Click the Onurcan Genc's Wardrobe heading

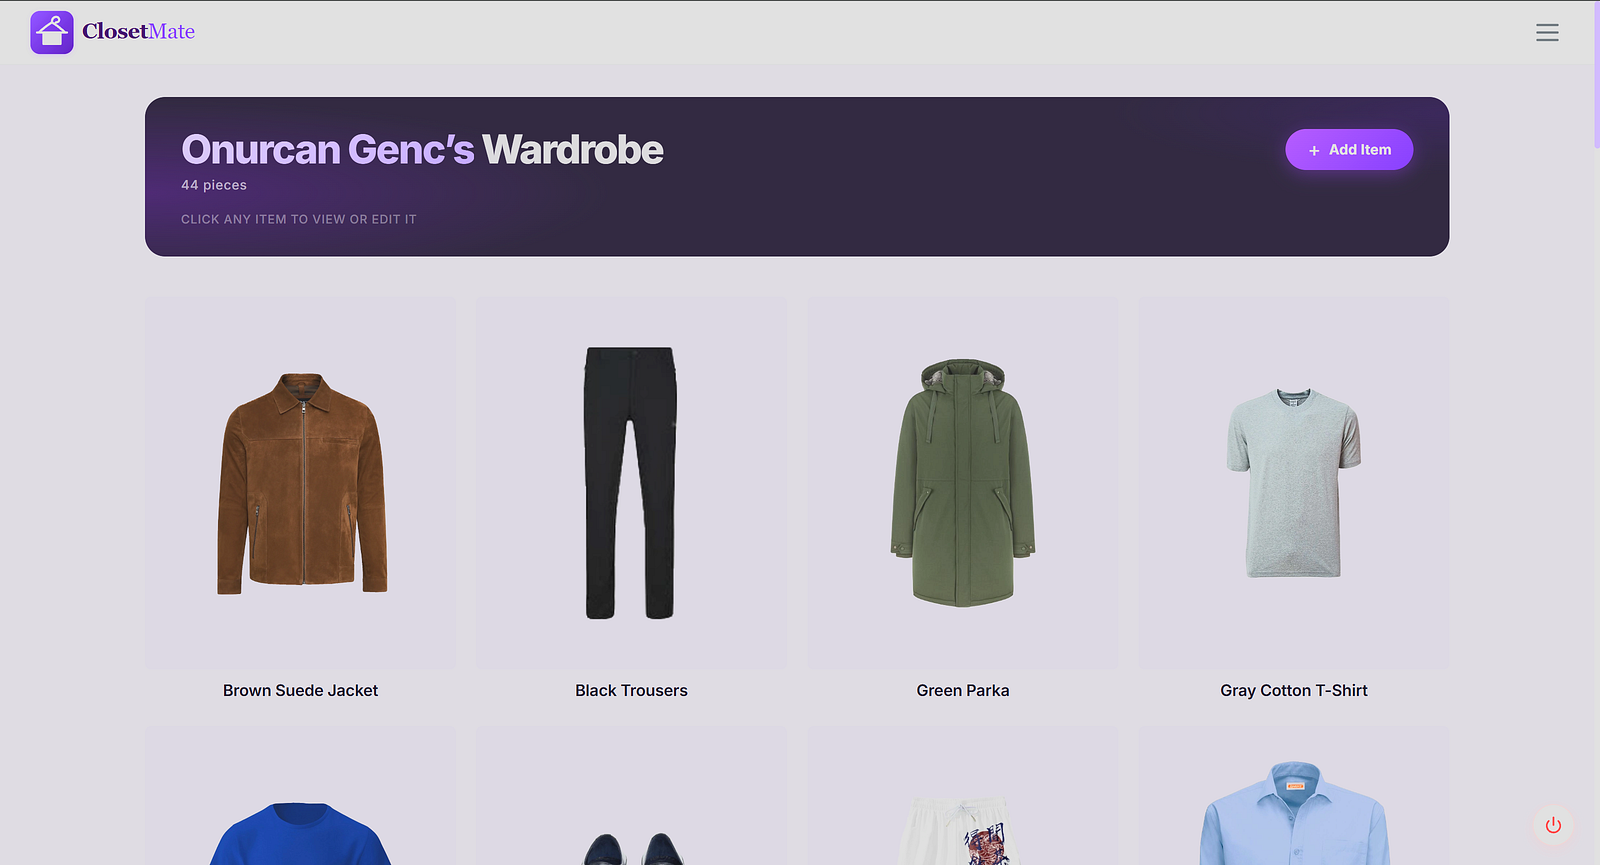[422, 150]
